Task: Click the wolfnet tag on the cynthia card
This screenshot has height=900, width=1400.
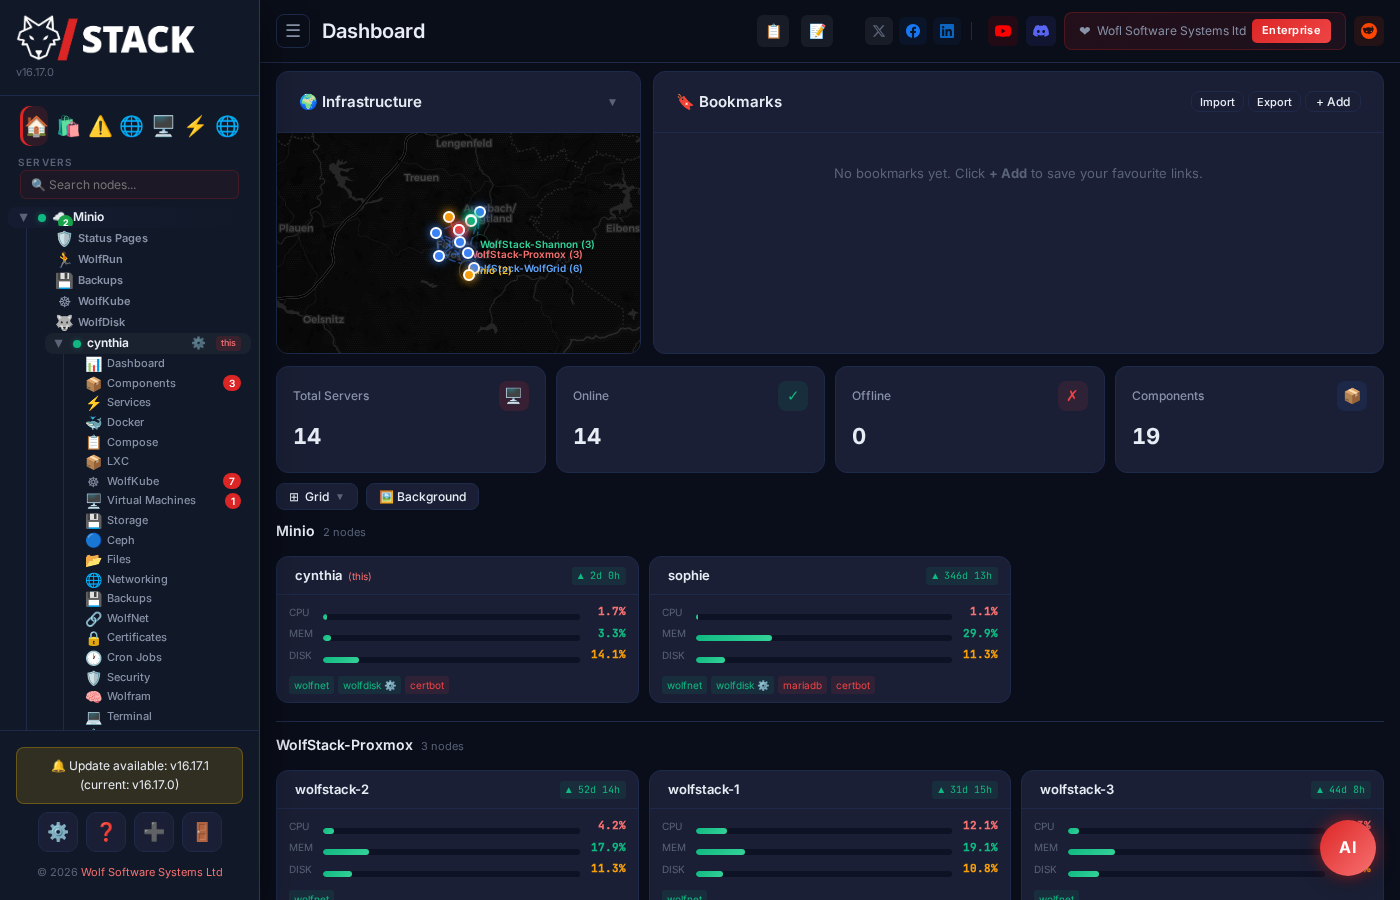Action: [x=312, y=685]
